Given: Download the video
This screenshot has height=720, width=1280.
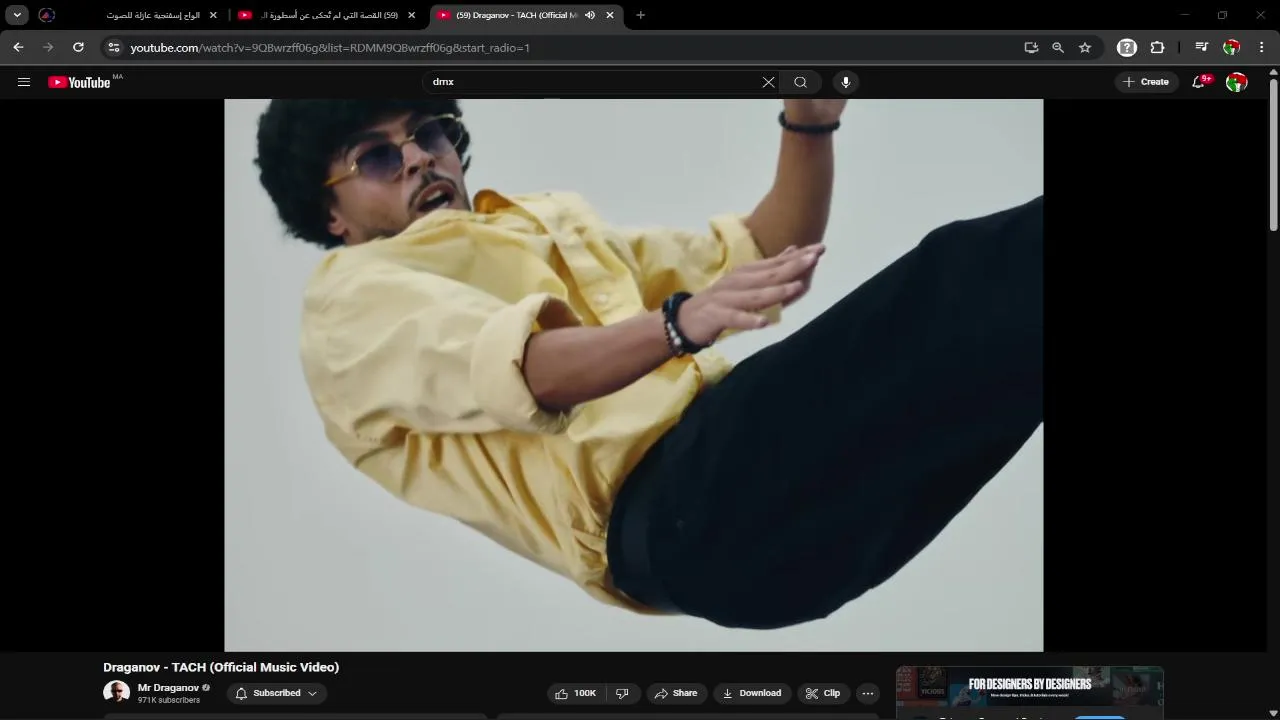Looking at the screenshot, I should tap(752, 693).
